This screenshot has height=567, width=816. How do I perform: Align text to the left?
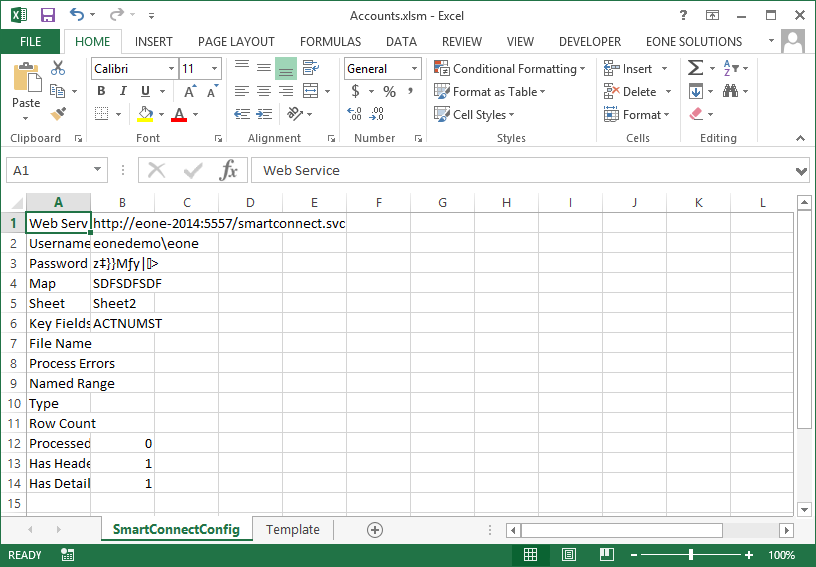pos(241,92)
